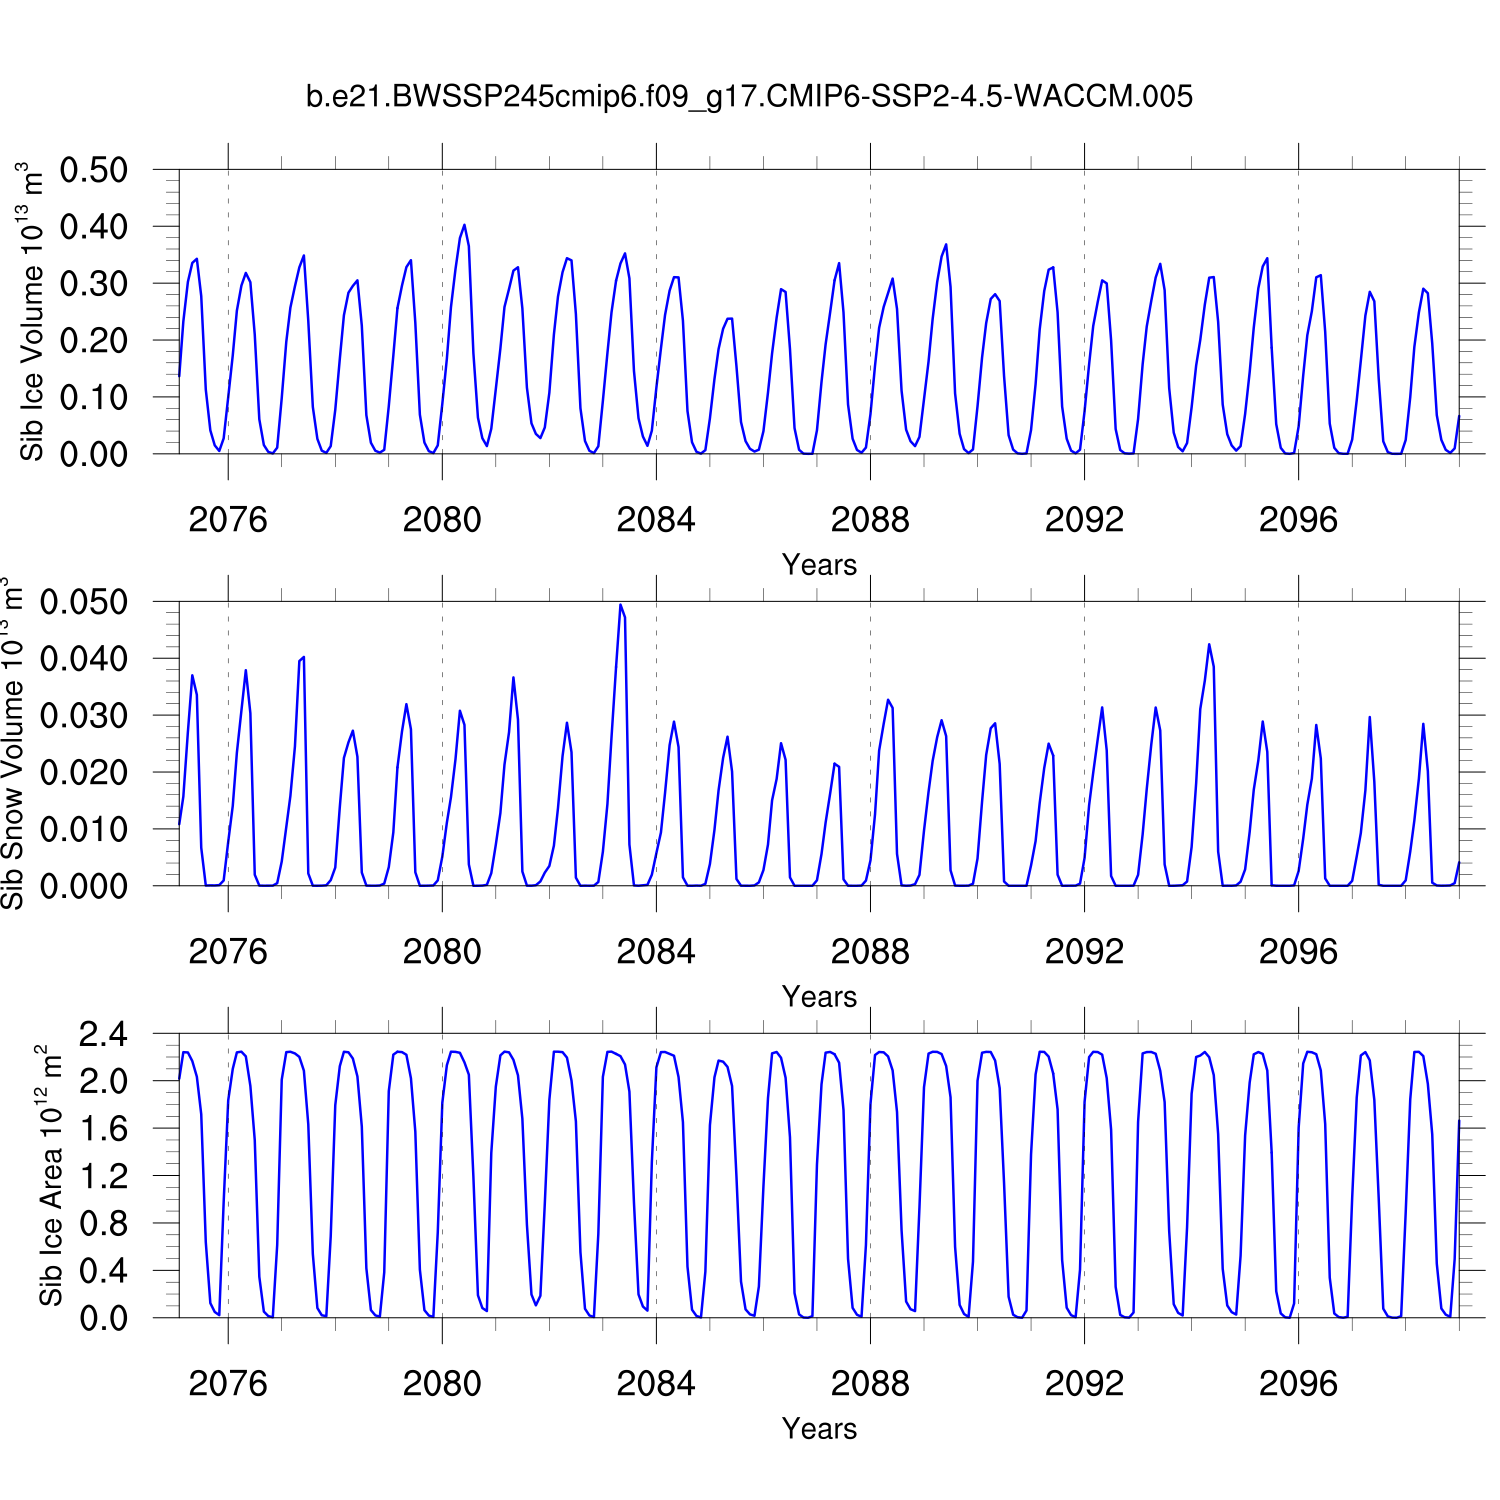Screen dimensions: 1500x1500
Task: Click the 0.50 tick label on the ice volume axis
Action: [94, 170]
